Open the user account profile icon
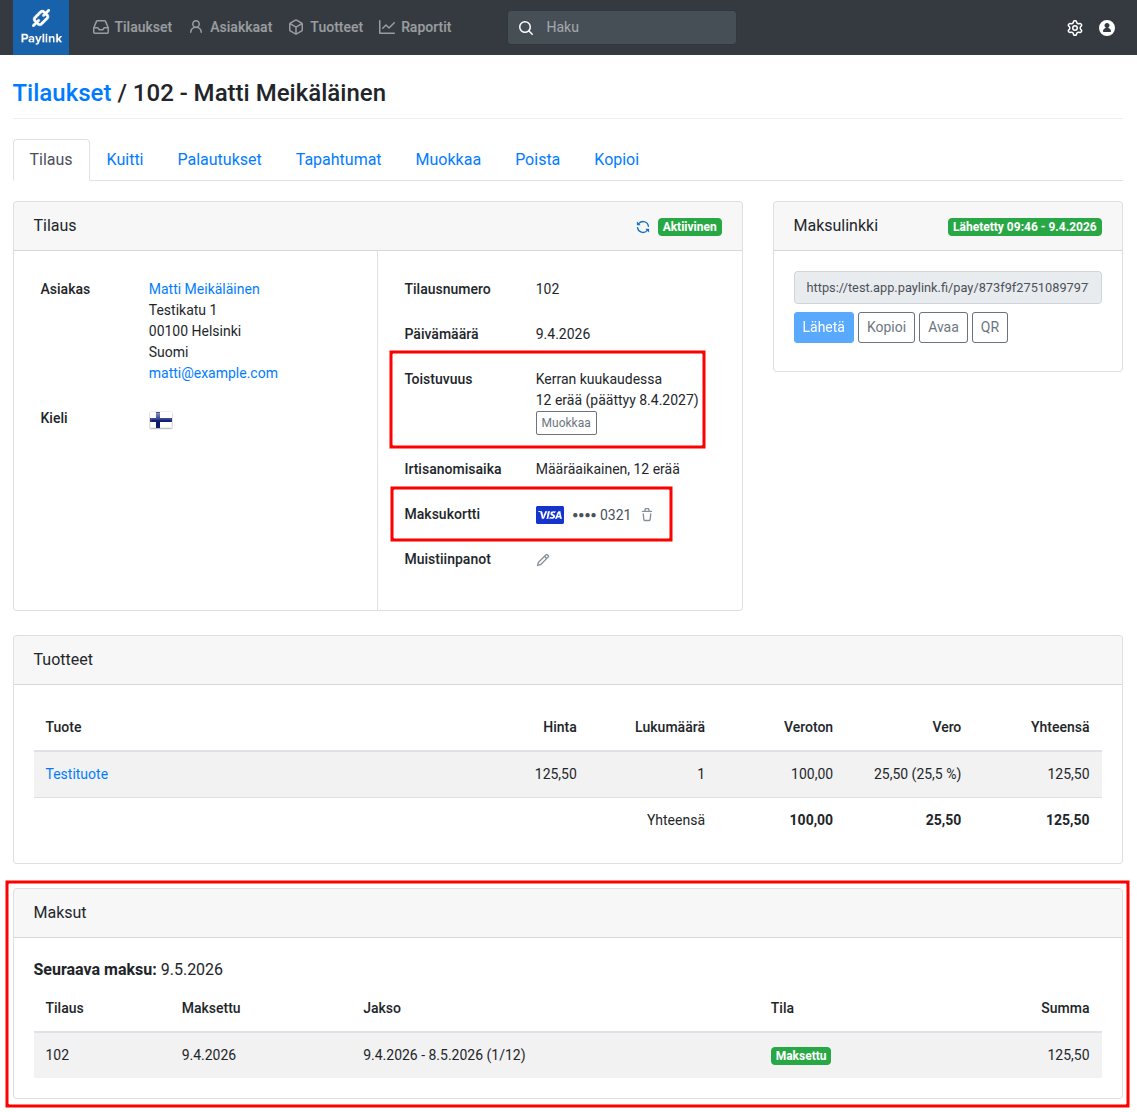1137x1112 pixels. (1107, 28)
